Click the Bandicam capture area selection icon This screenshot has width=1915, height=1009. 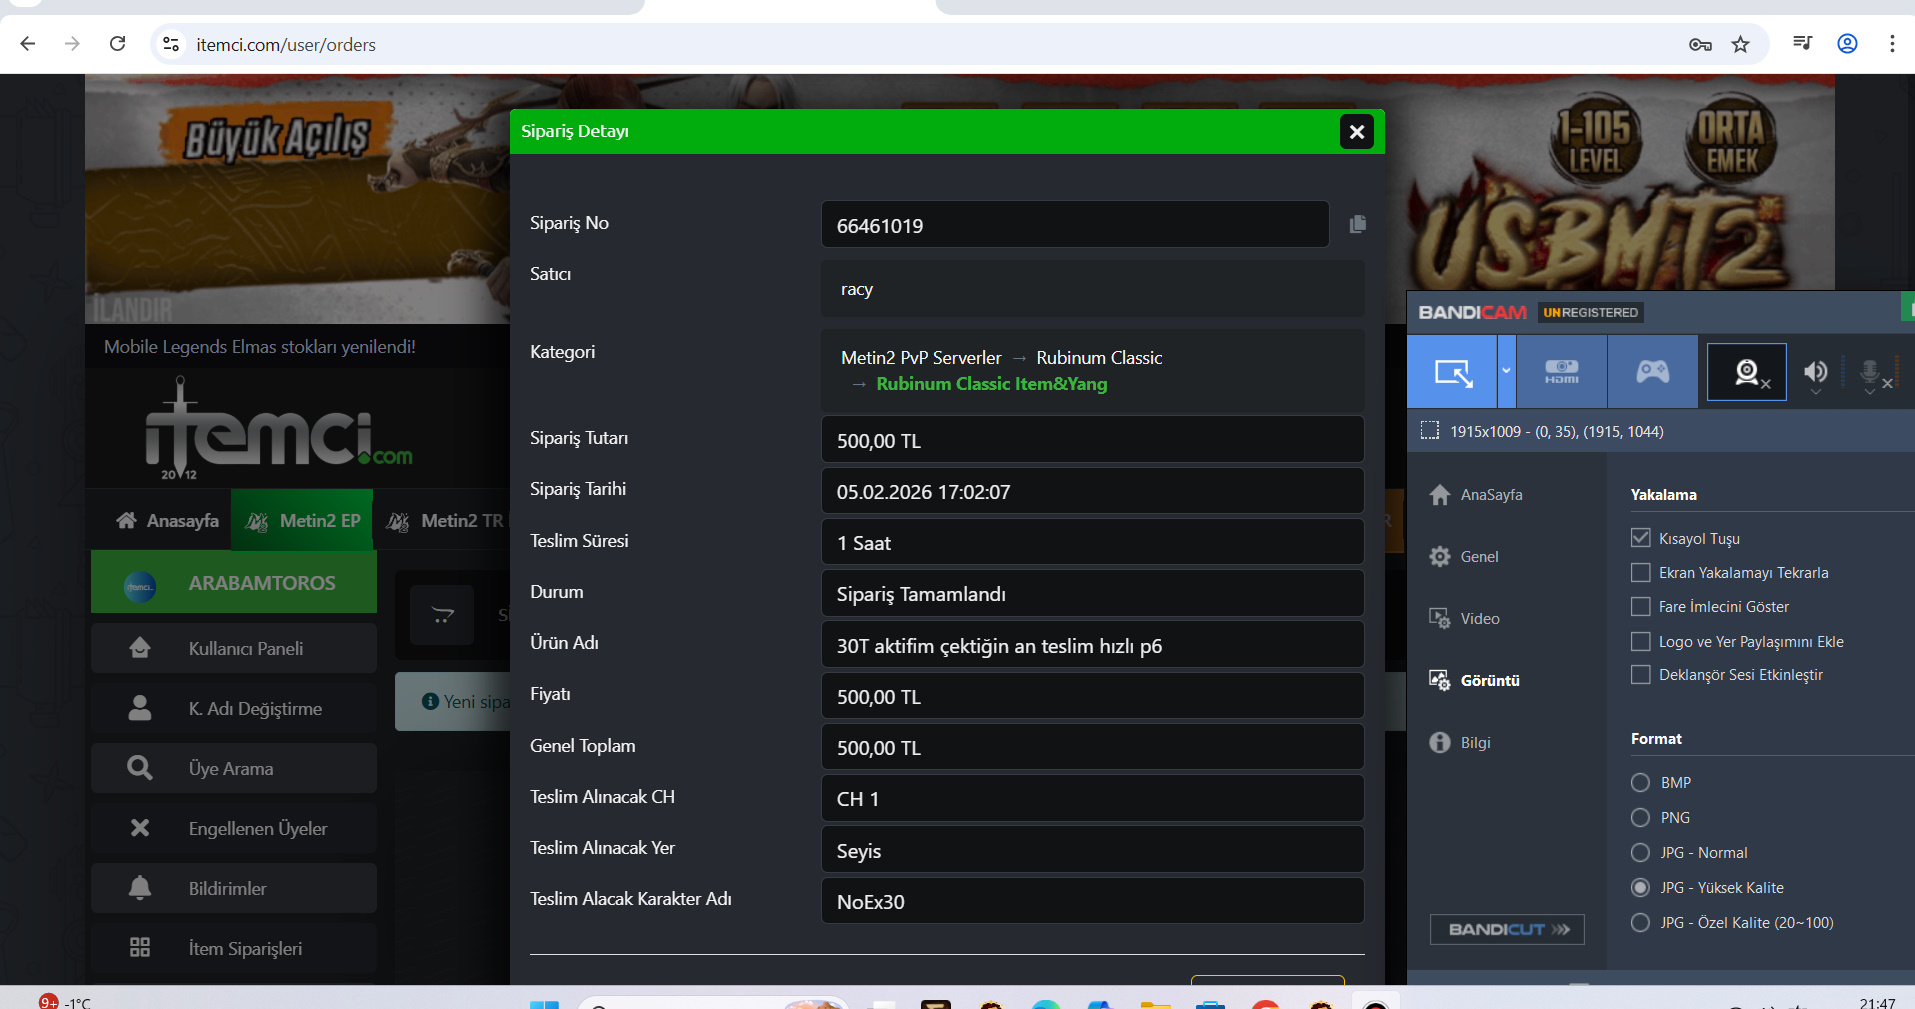click(1430, 431)
